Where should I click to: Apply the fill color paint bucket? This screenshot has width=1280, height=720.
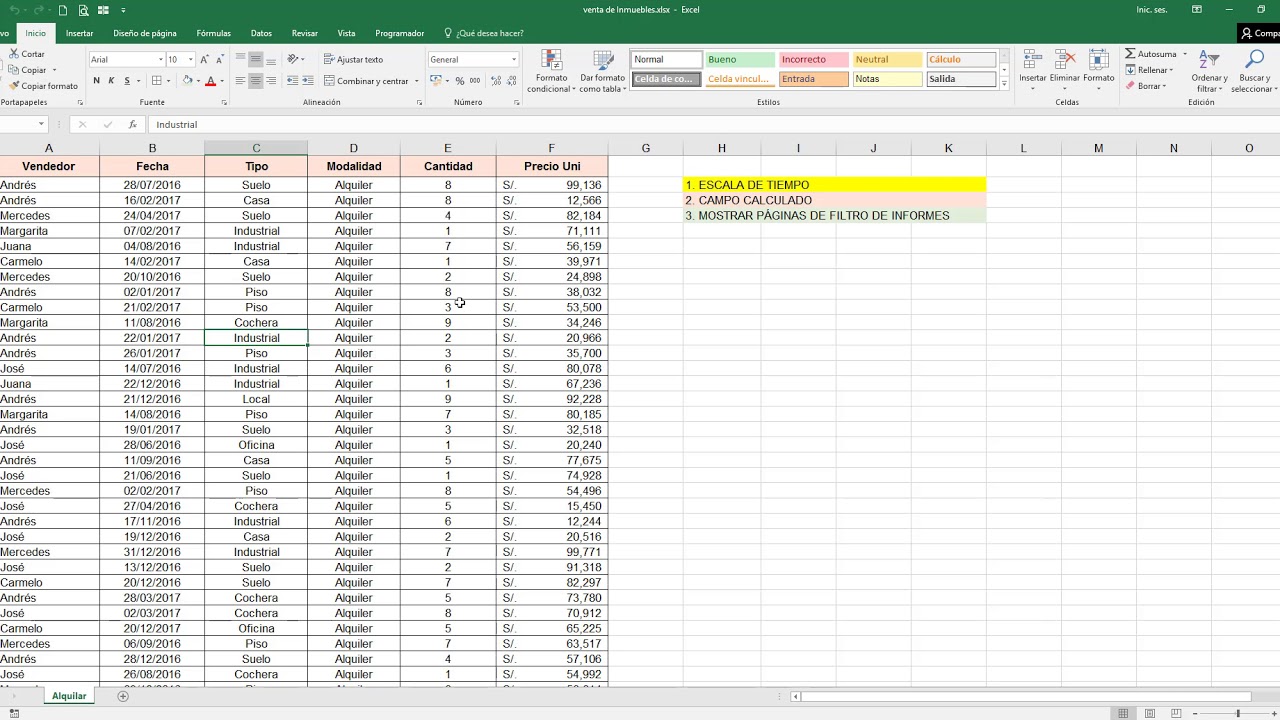pyautogui.click(x=187, y=81)
